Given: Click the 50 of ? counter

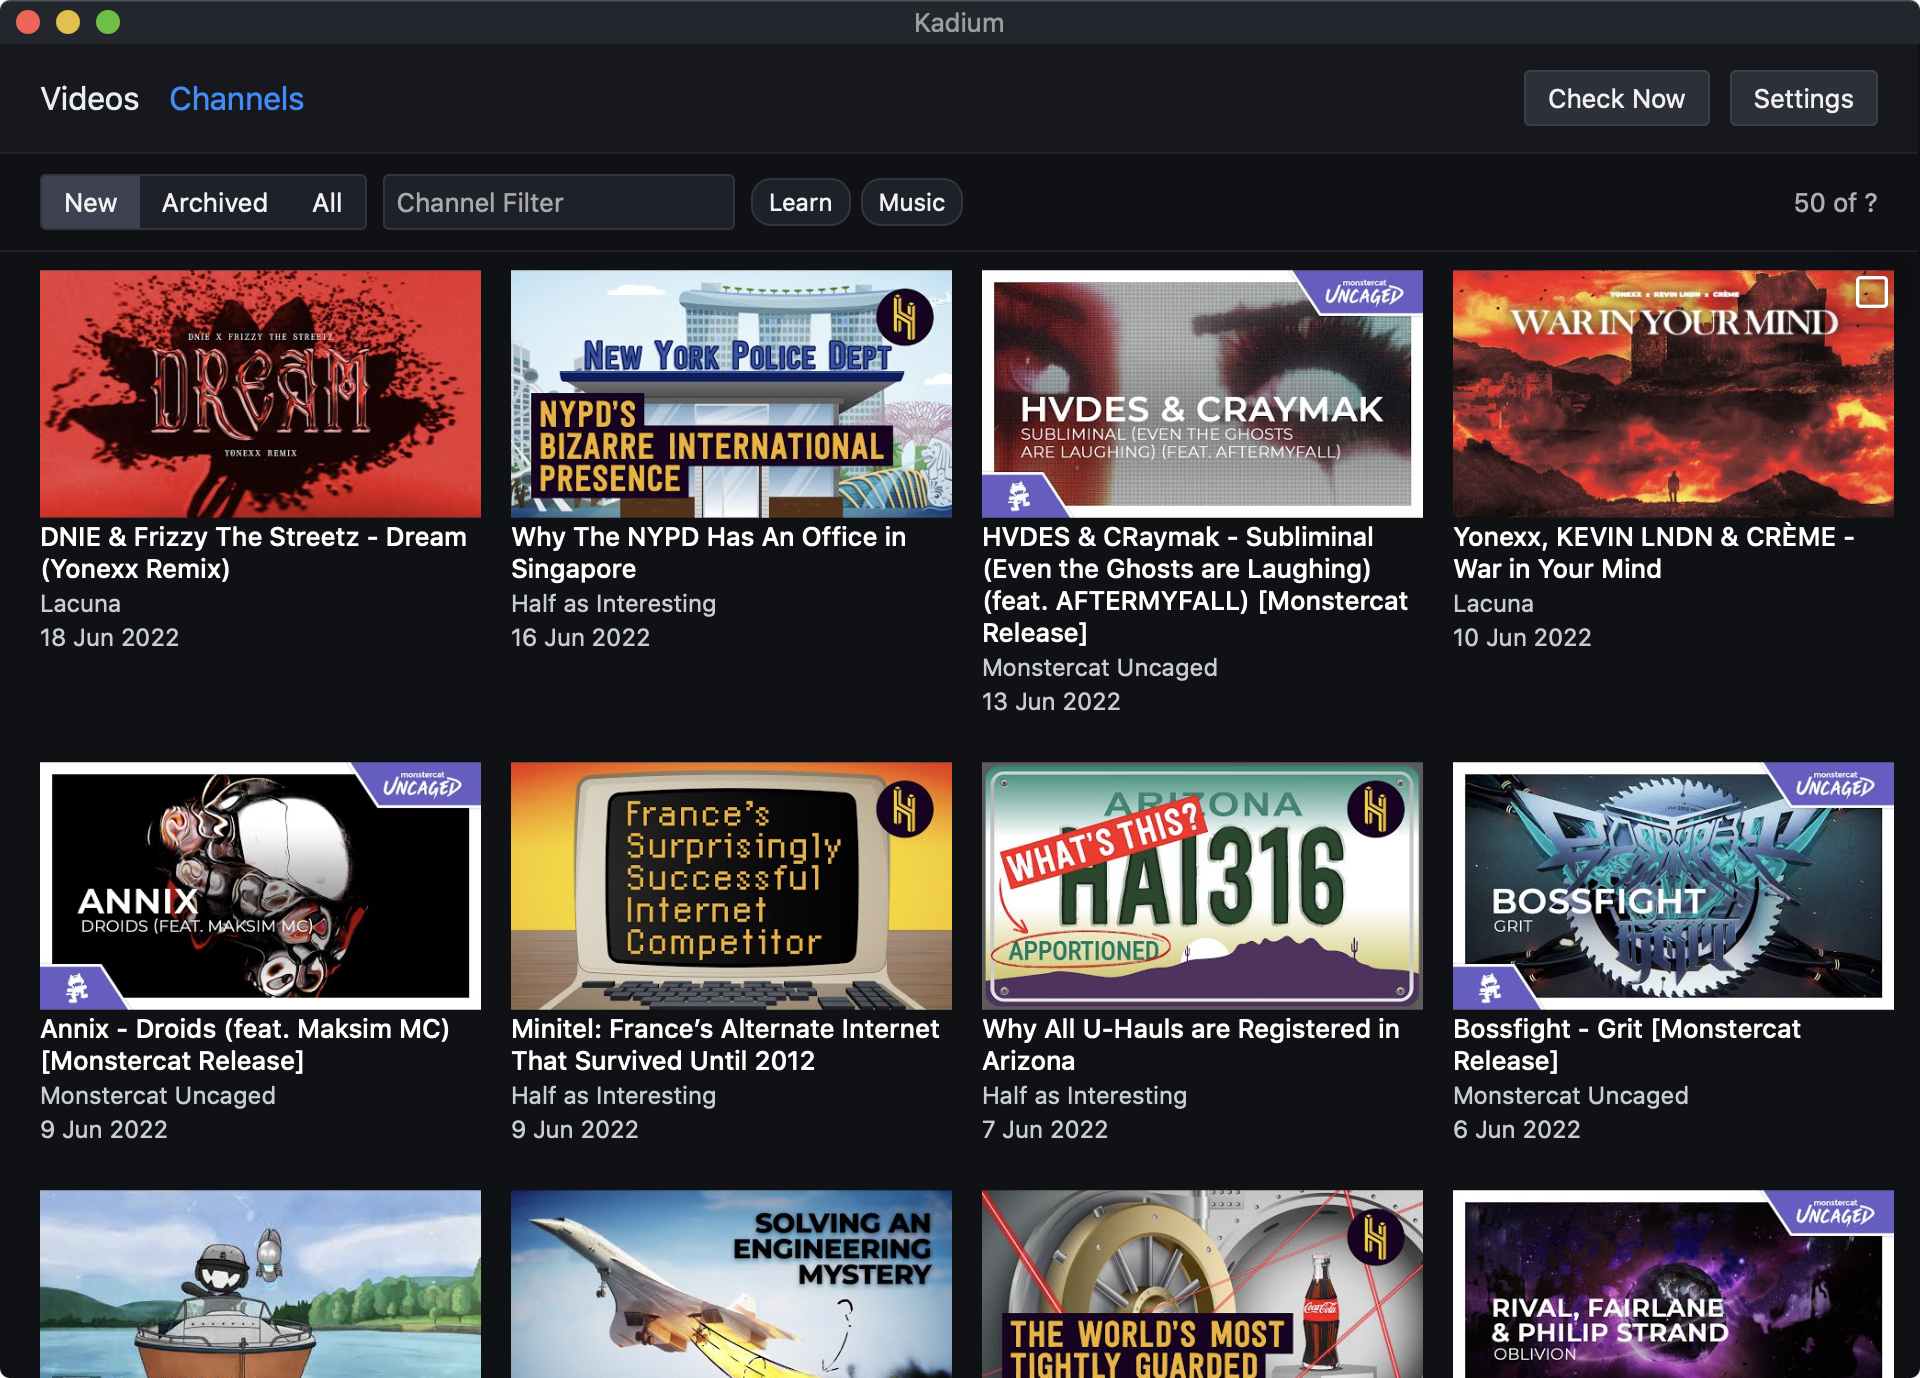Looking at the screenshot, I should pos(1835,202).
